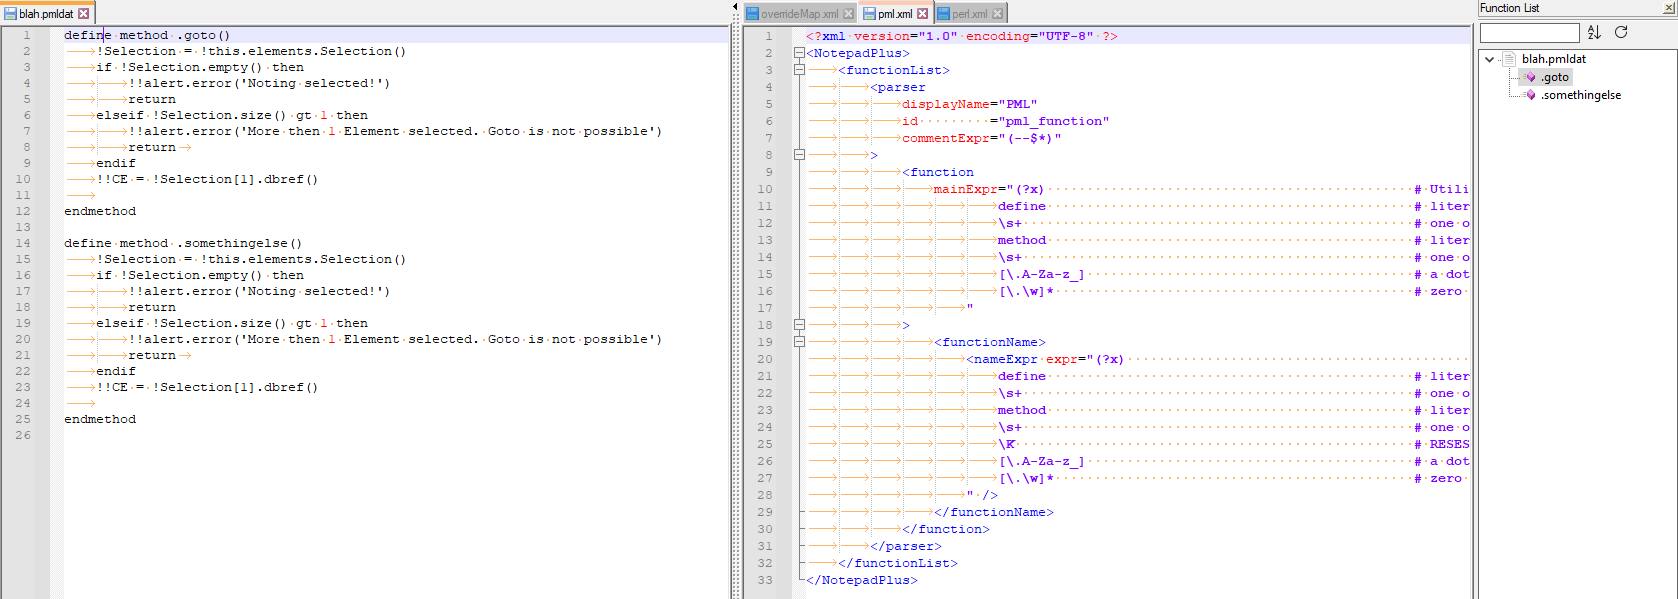Toggle the fold marker on line 8
Screen dimensions: 1678x599
799,155
